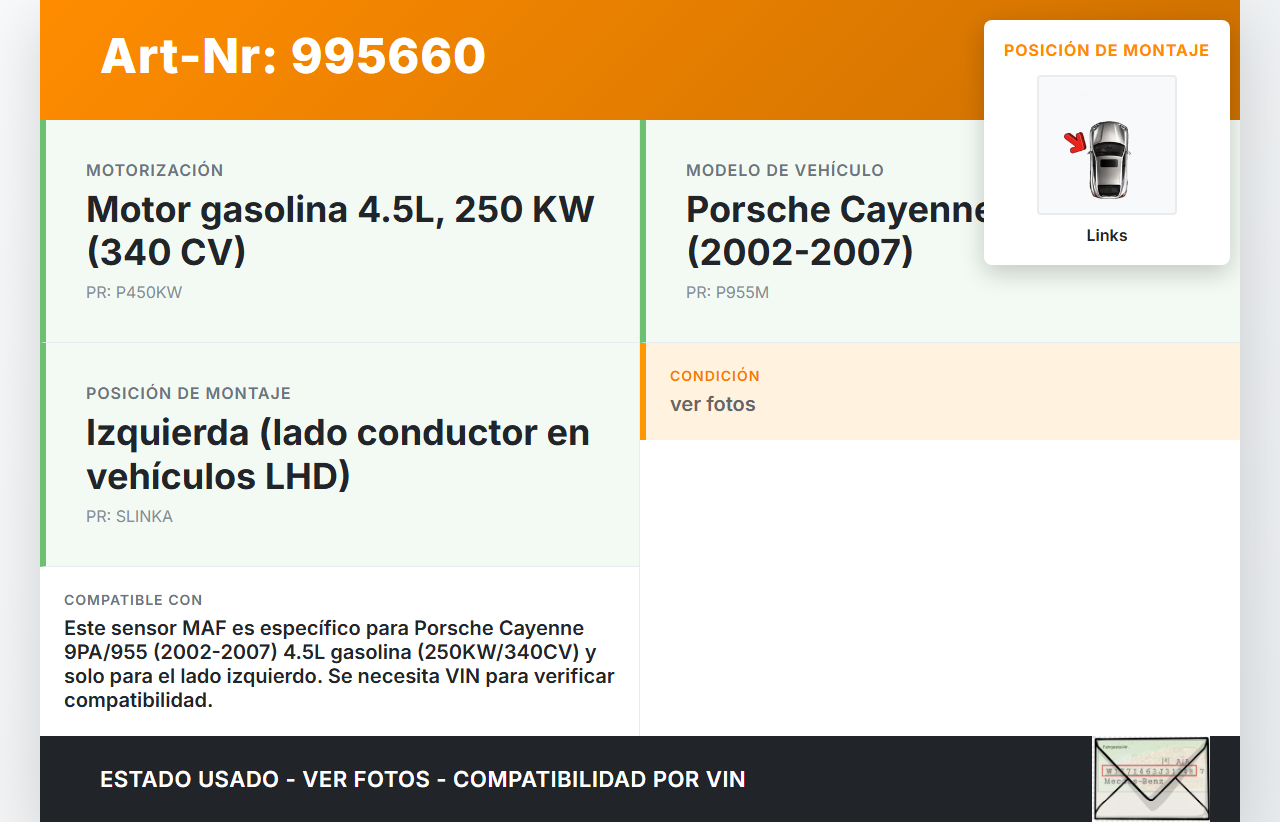The image size is (1280, 822).
Task: Click the CONDICIÓN label
Action: 715,376
